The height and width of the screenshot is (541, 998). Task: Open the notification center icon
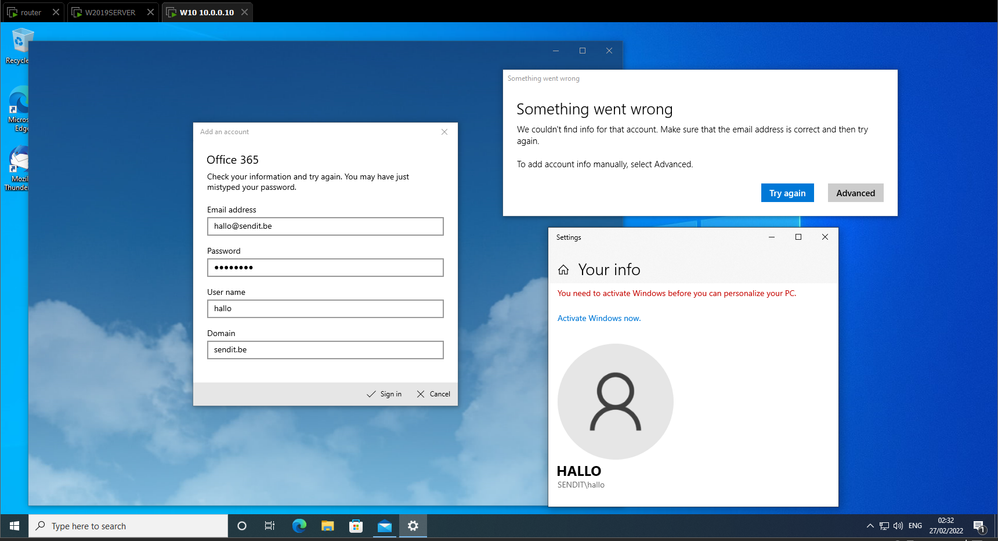click(x=980, y=526)
